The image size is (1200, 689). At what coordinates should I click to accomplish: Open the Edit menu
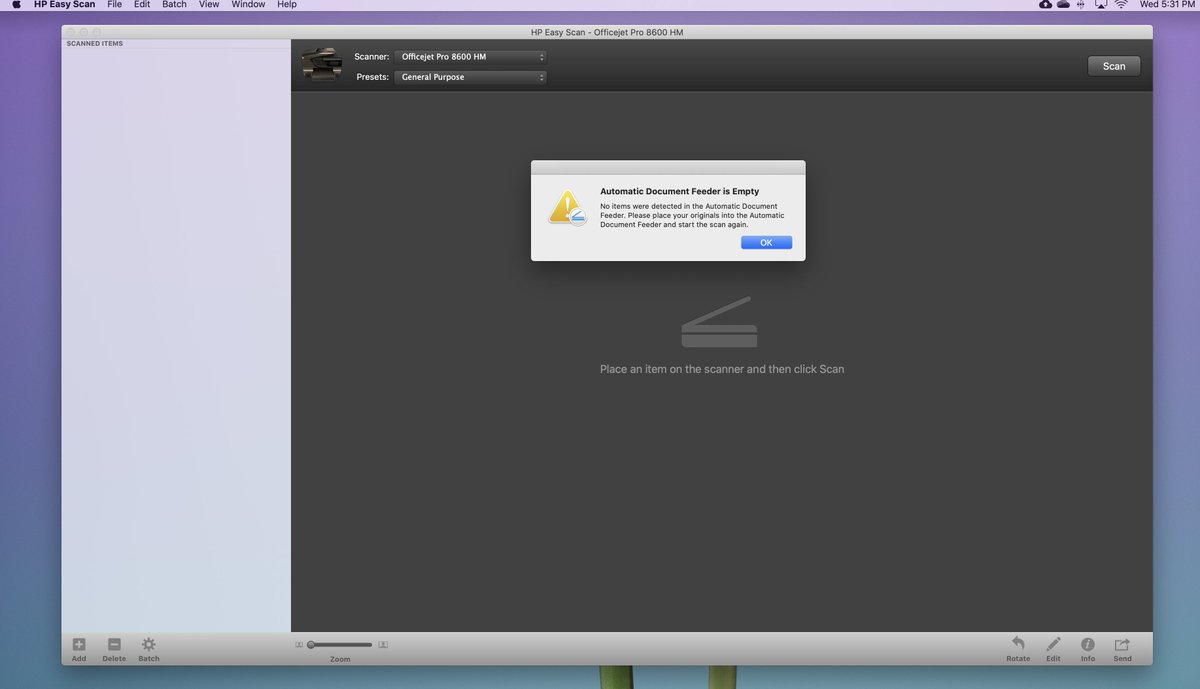[x=142, y=5]
